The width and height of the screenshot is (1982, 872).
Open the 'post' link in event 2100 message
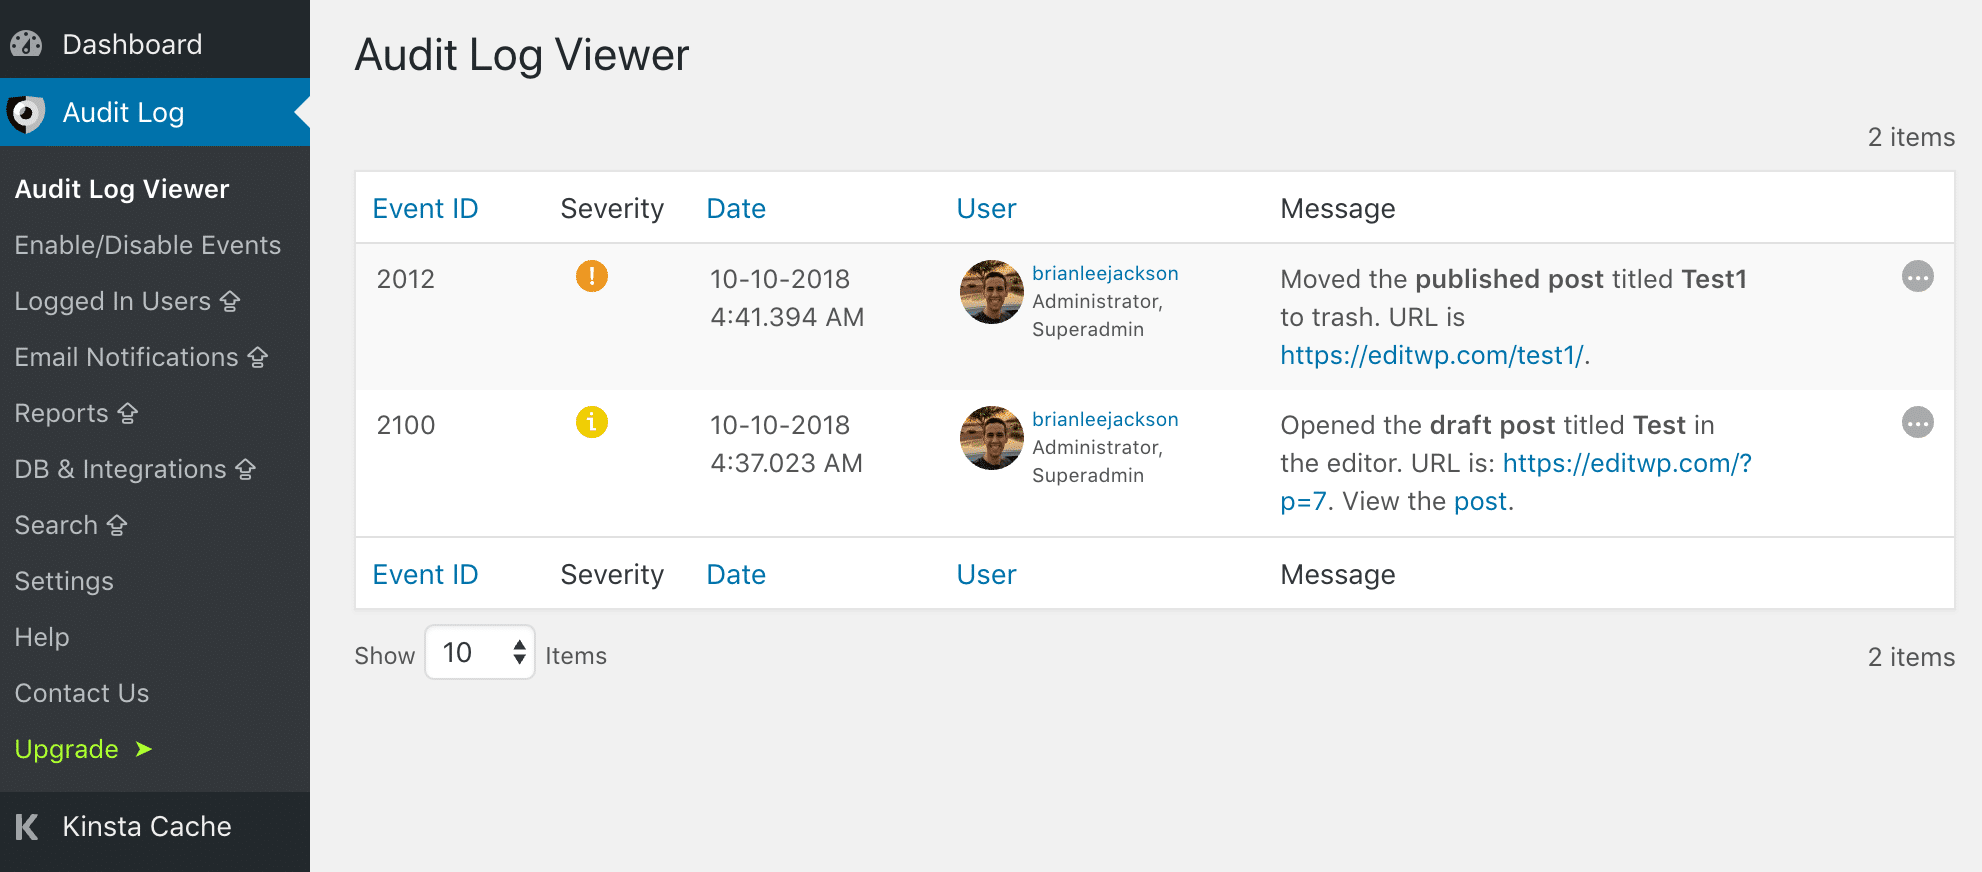tap(1479, 501)
